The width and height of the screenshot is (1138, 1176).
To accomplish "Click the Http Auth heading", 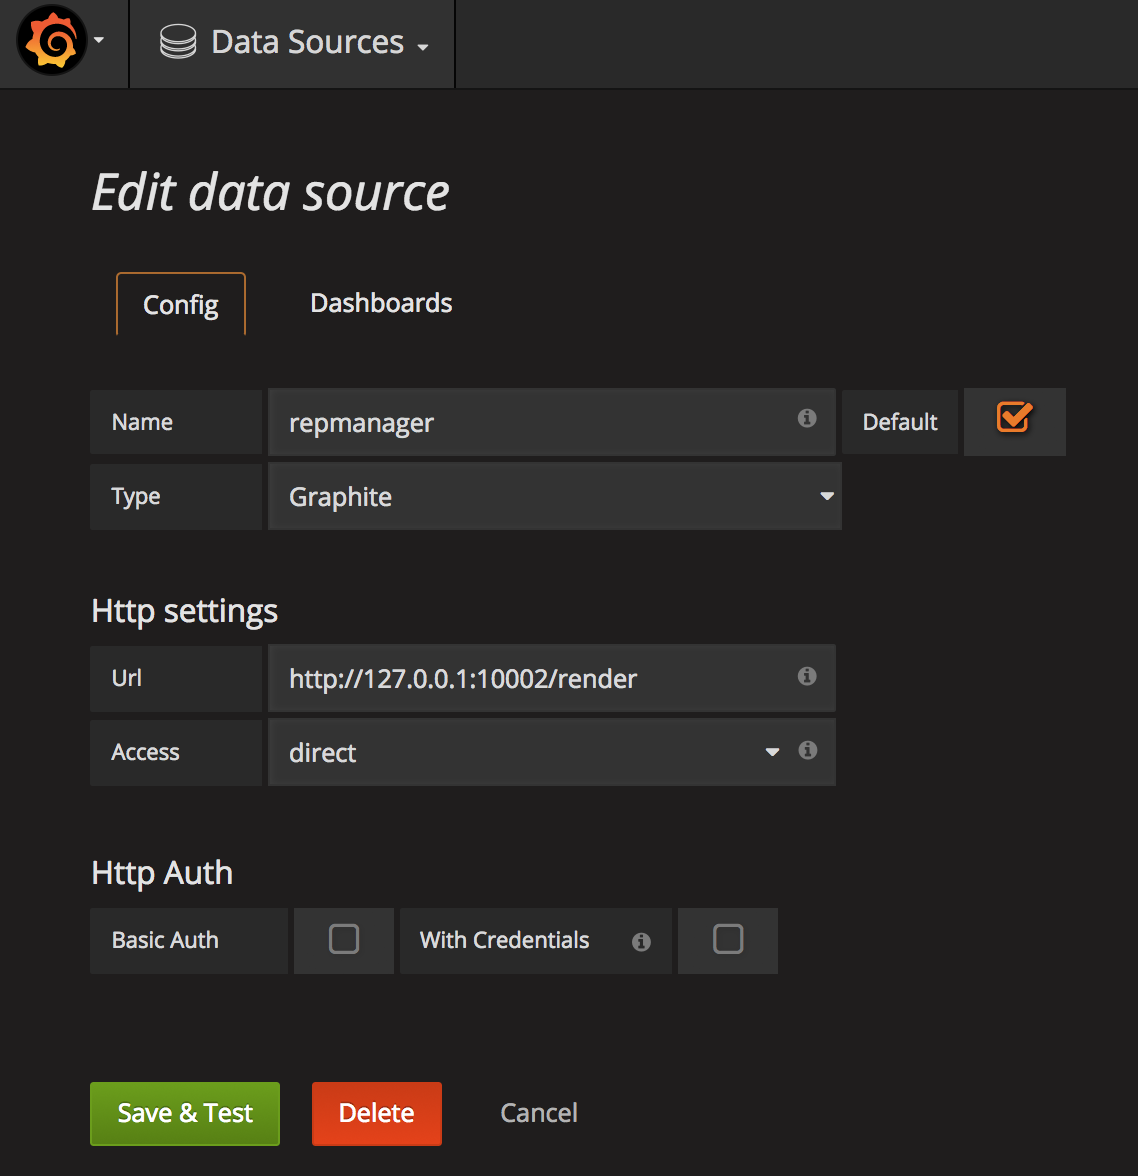I will click(x=162, y=873).
